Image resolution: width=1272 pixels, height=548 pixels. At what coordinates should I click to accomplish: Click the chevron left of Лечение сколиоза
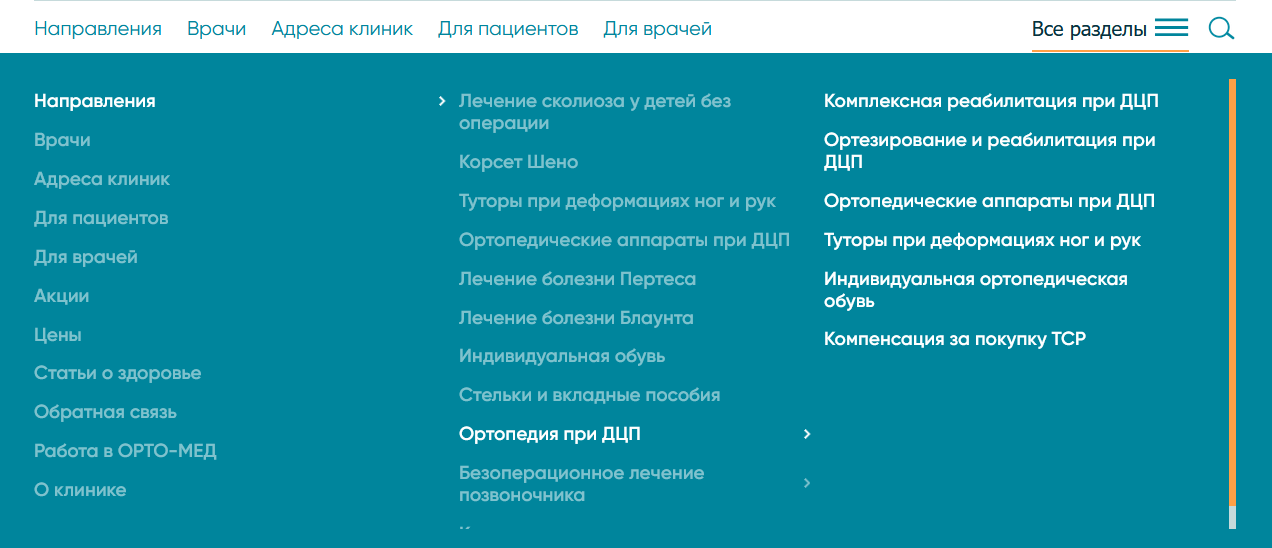[x=442, y=101]
